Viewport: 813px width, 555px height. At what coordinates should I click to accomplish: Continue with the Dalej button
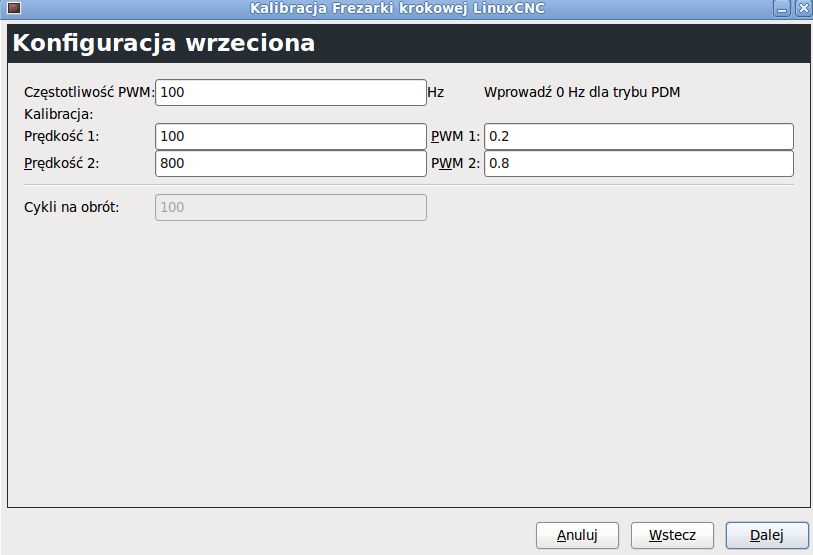(x=767, y=535)
